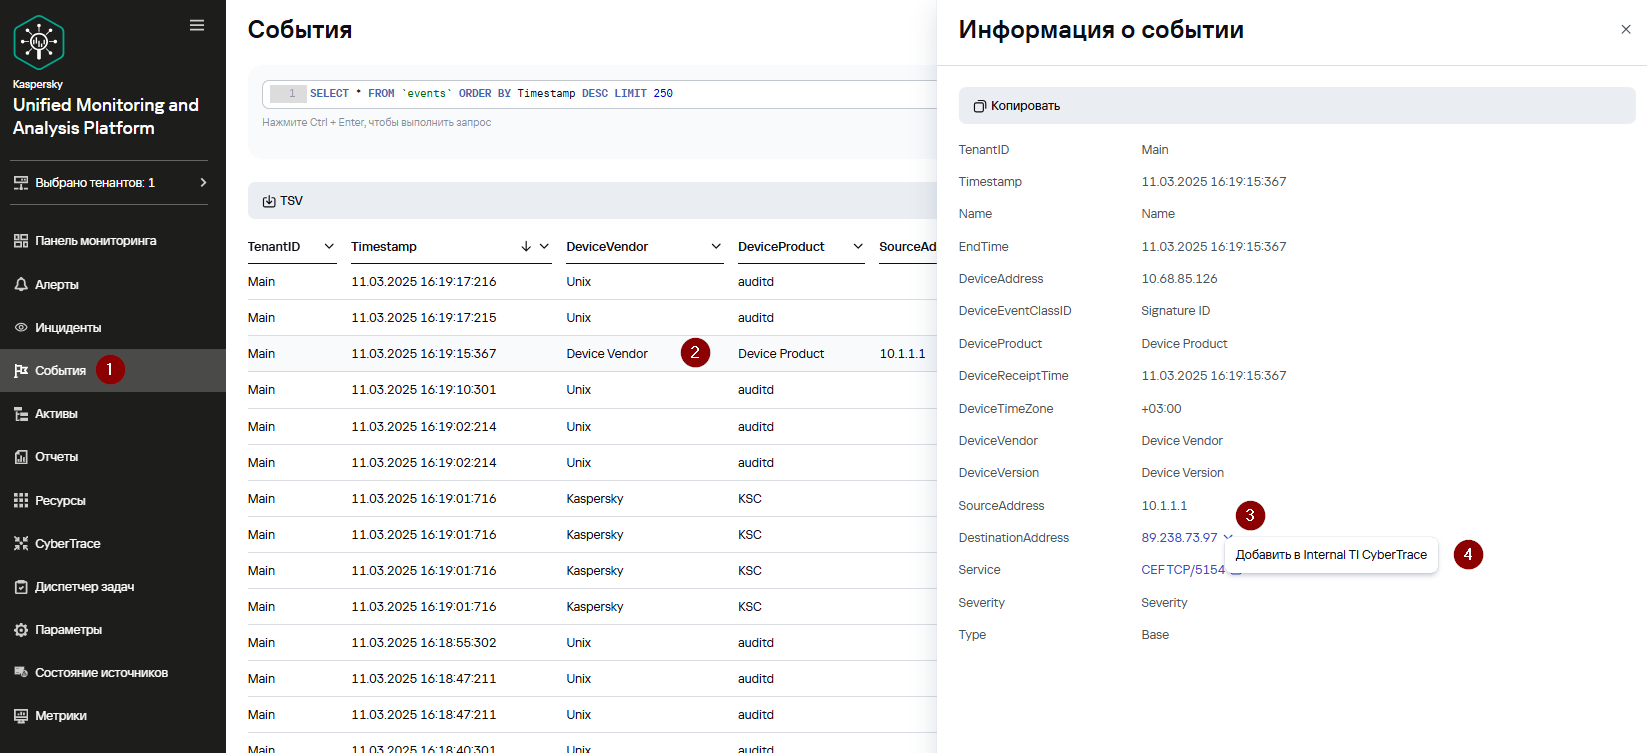Click the SourceAddress value 10.1.1.1 in panel
Image resolution: width=1647 pixels, height=753 pixels.
1165,506
